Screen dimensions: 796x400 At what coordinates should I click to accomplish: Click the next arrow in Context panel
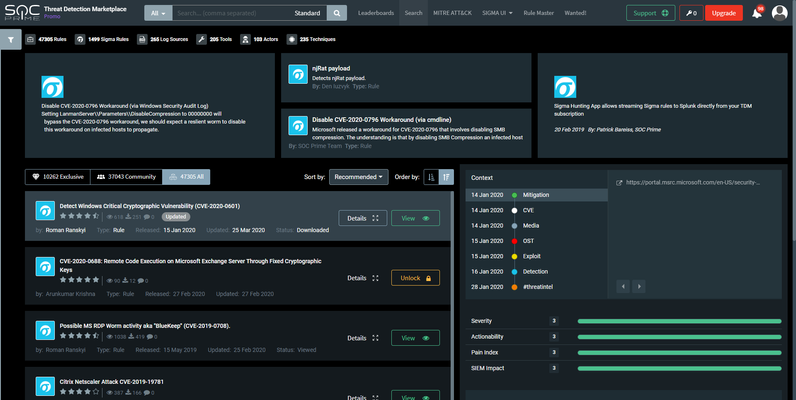click(639, 286)
